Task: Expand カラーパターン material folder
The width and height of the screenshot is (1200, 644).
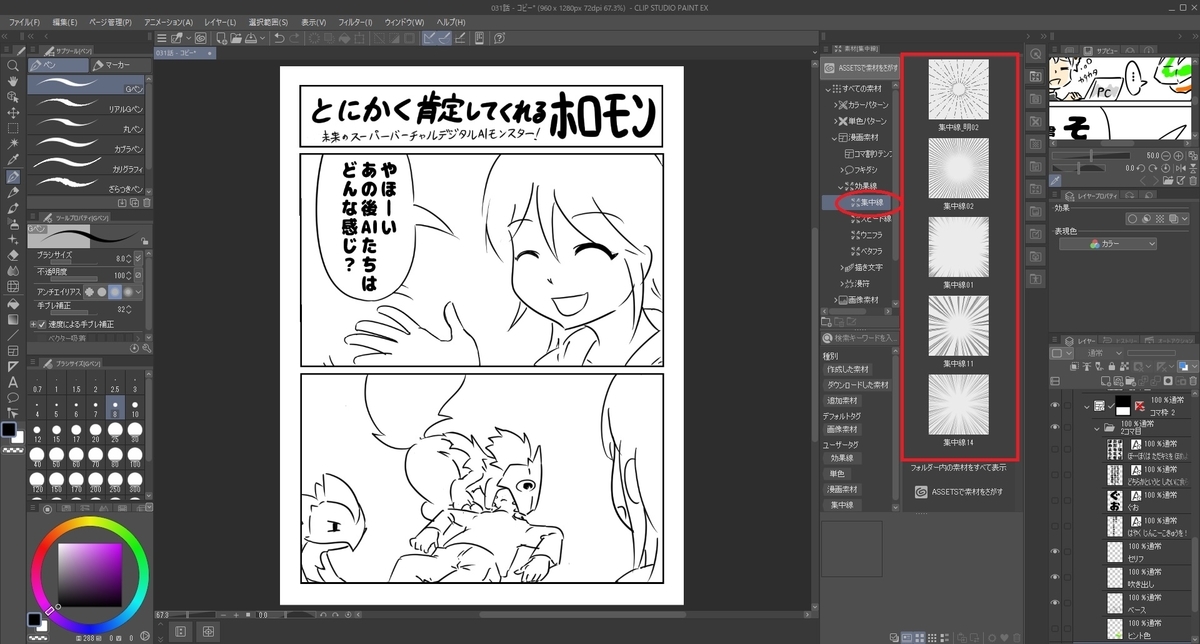Action: (x=837, y=104)
